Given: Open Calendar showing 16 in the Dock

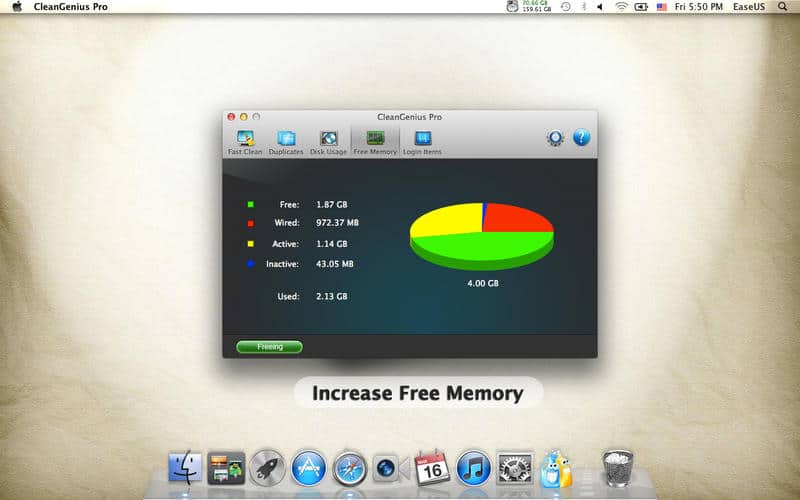Looking at the screenshot, I should pyautogui.click(x=432, y=467).
